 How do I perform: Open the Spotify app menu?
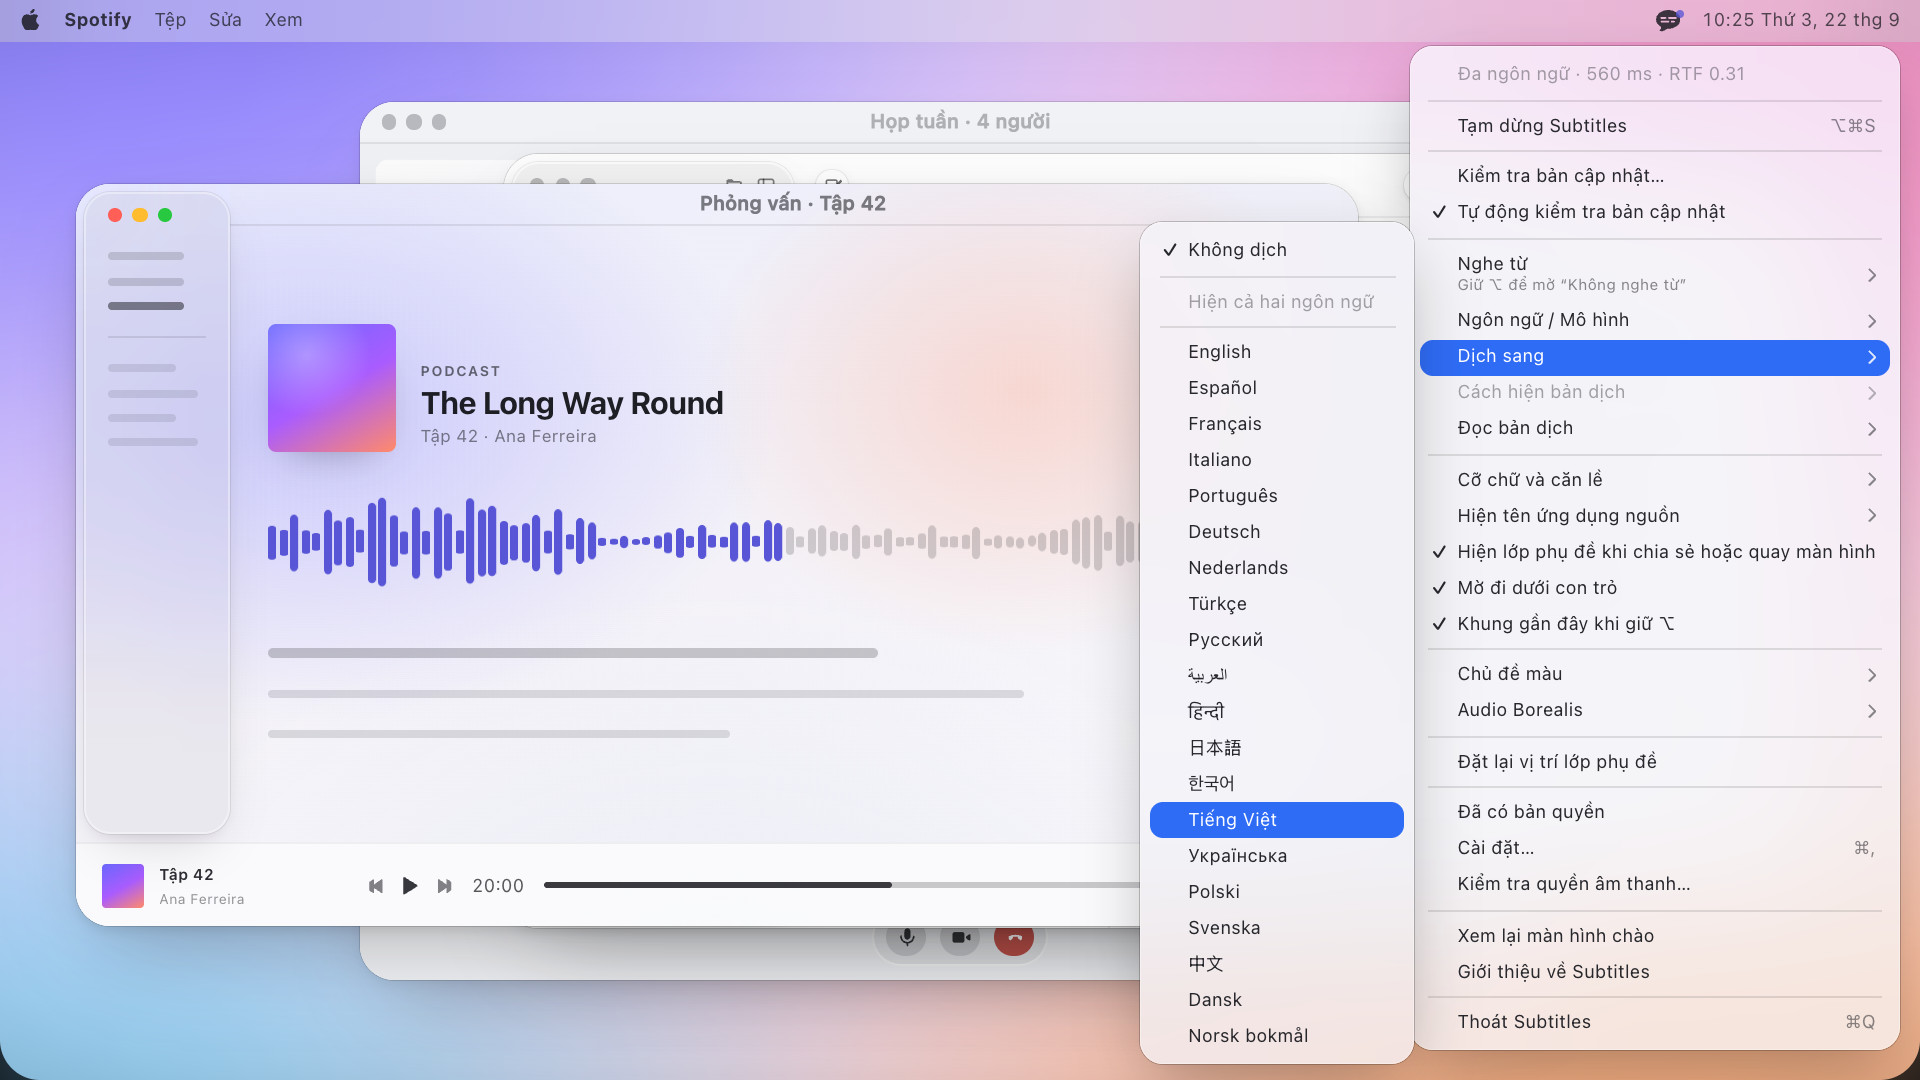[x=98, y=20]
